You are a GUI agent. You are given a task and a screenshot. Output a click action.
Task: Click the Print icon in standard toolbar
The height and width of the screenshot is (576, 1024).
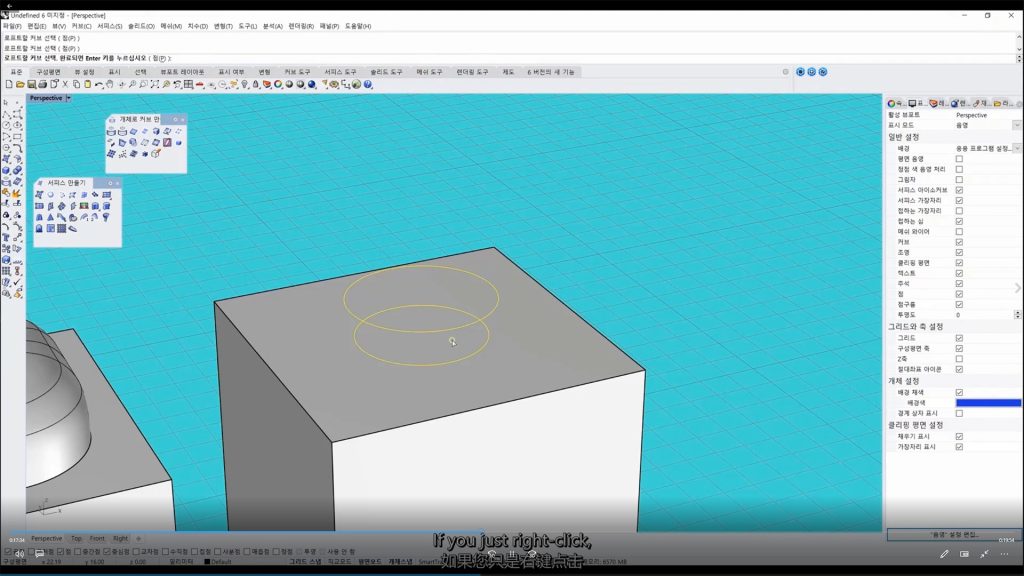pyautogui.click(x=41, y=85)
